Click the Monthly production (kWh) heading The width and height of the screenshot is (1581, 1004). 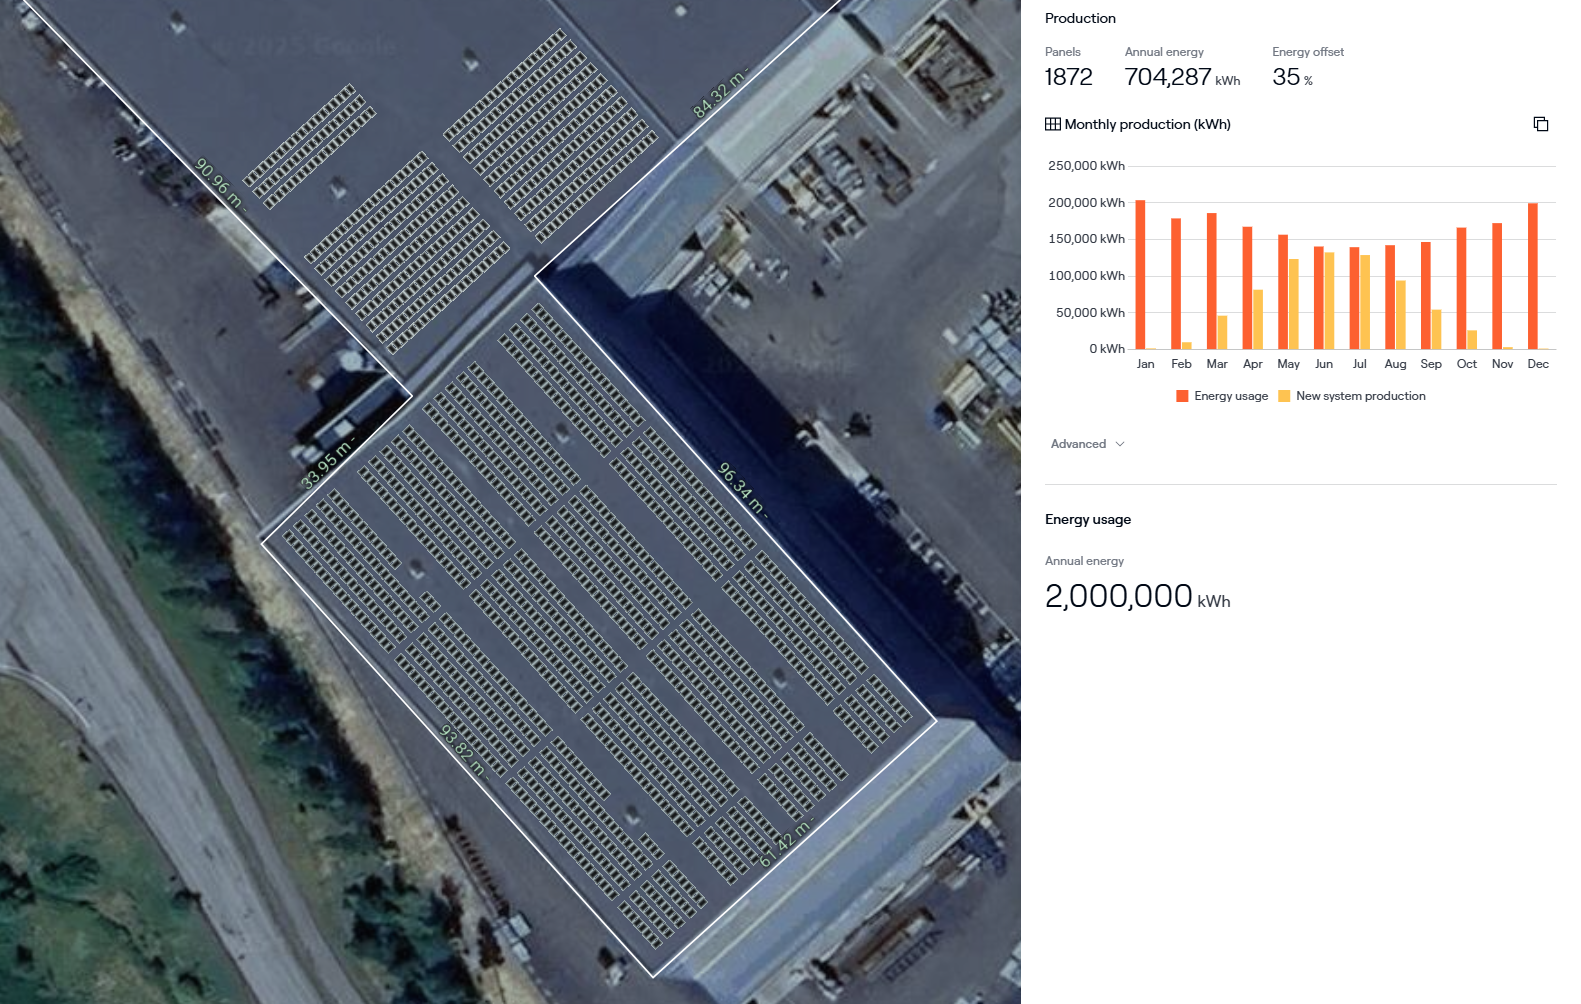tap(1147, 124)
